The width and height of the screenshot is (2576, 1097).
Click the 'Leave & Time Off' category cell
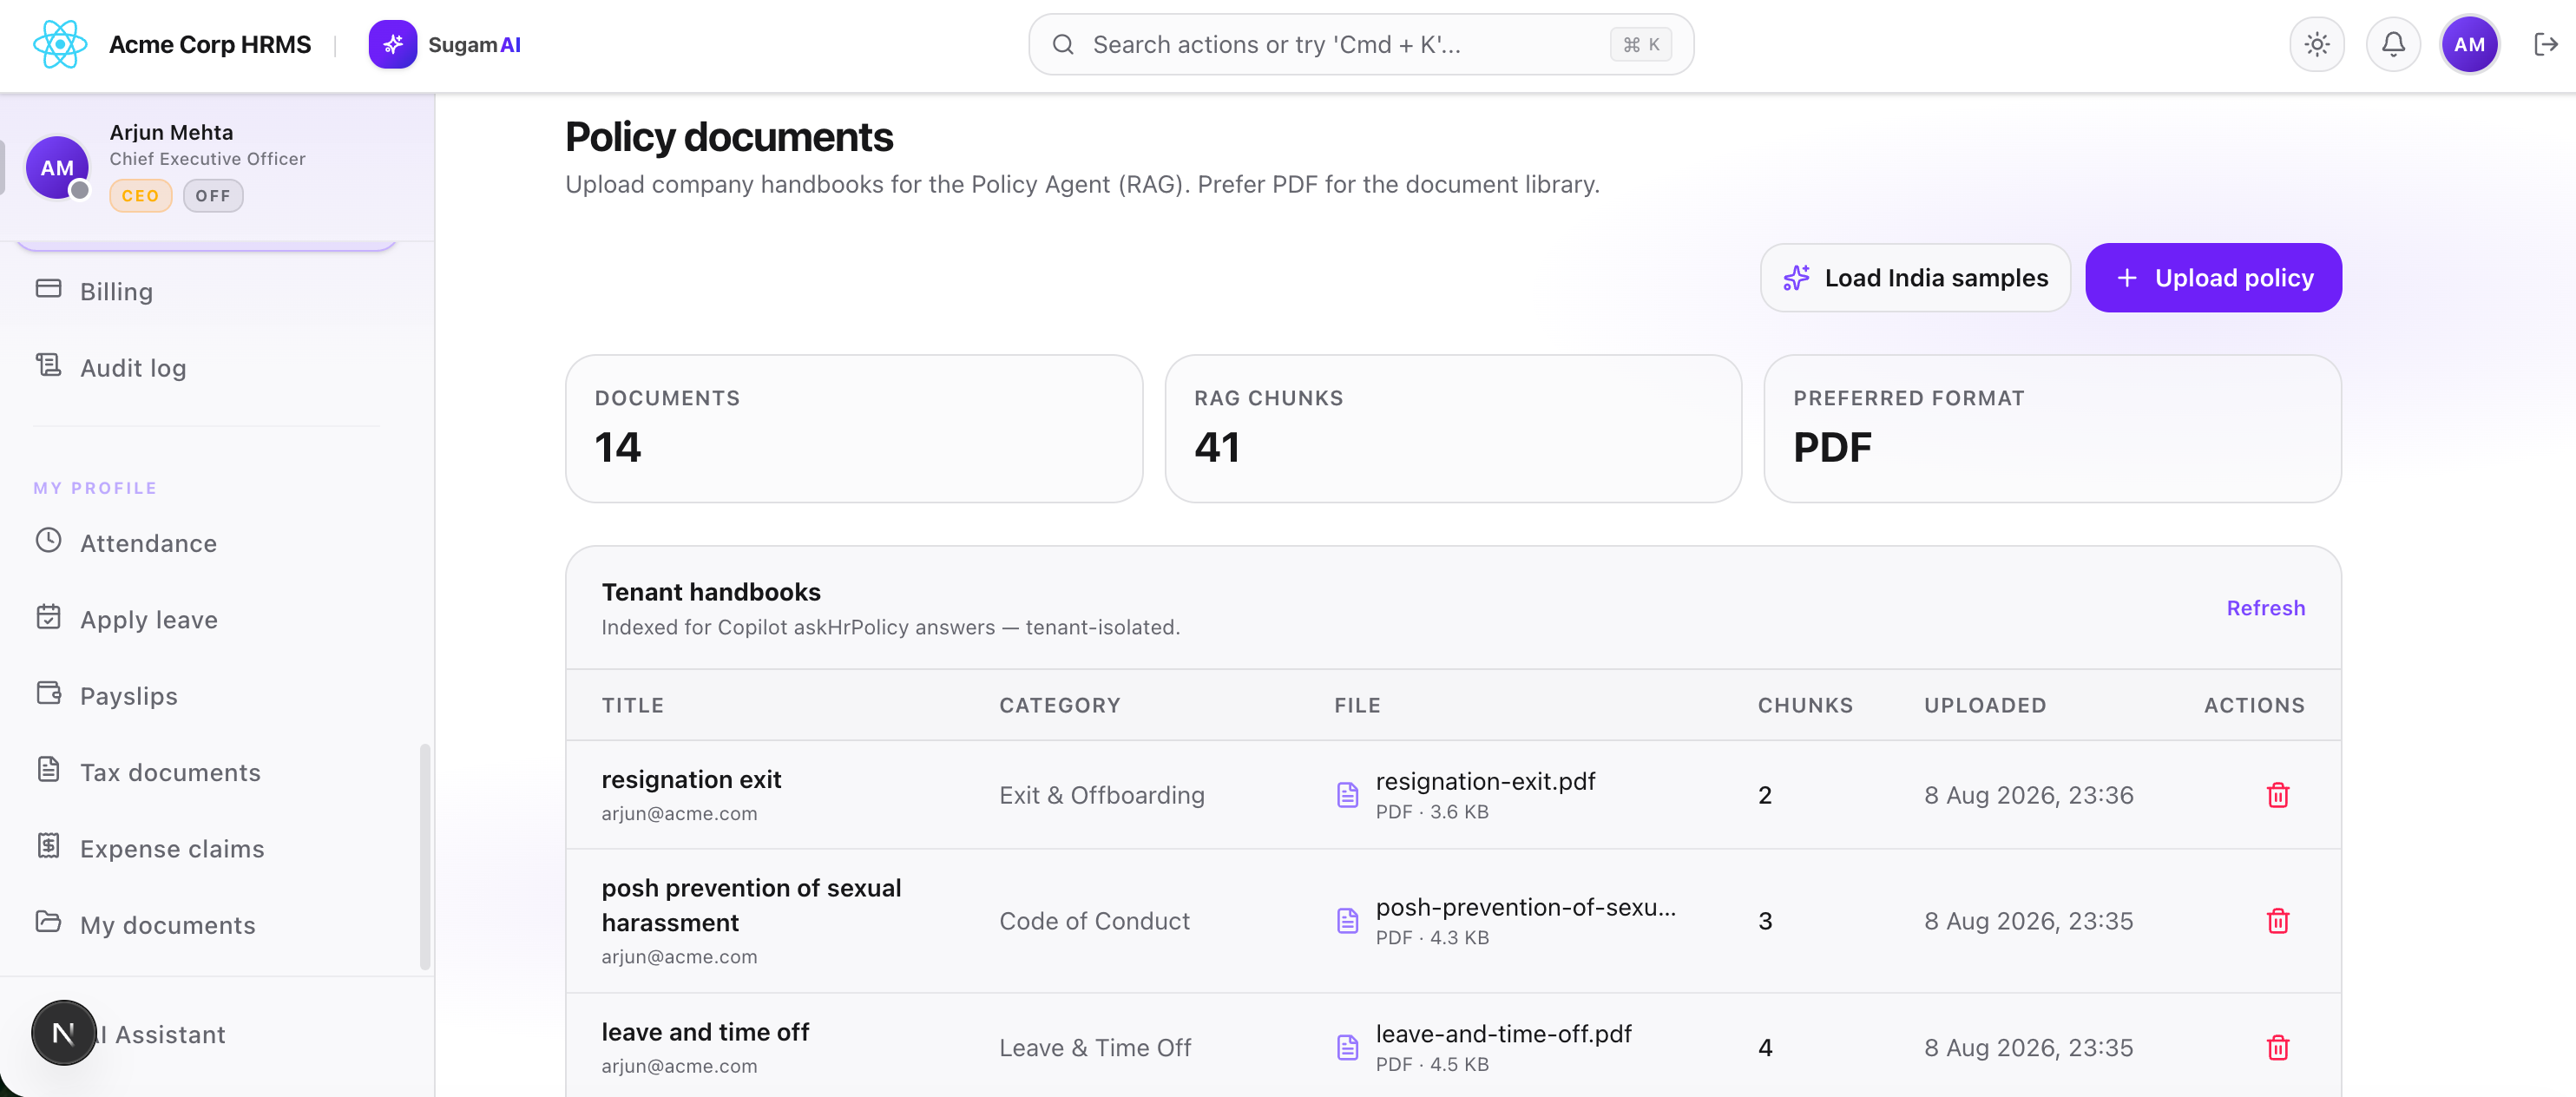click(1095, 1047)
